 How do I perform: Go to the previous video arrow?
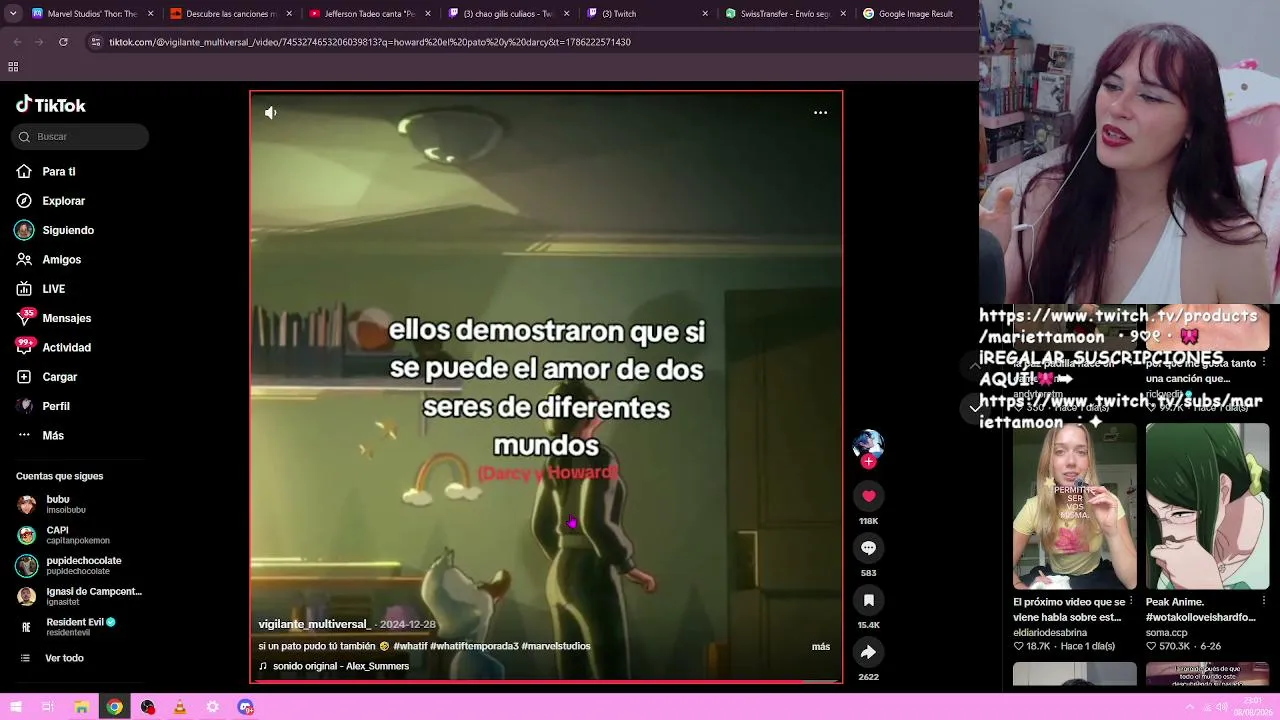pyautogui.click(x=975, y=367)
